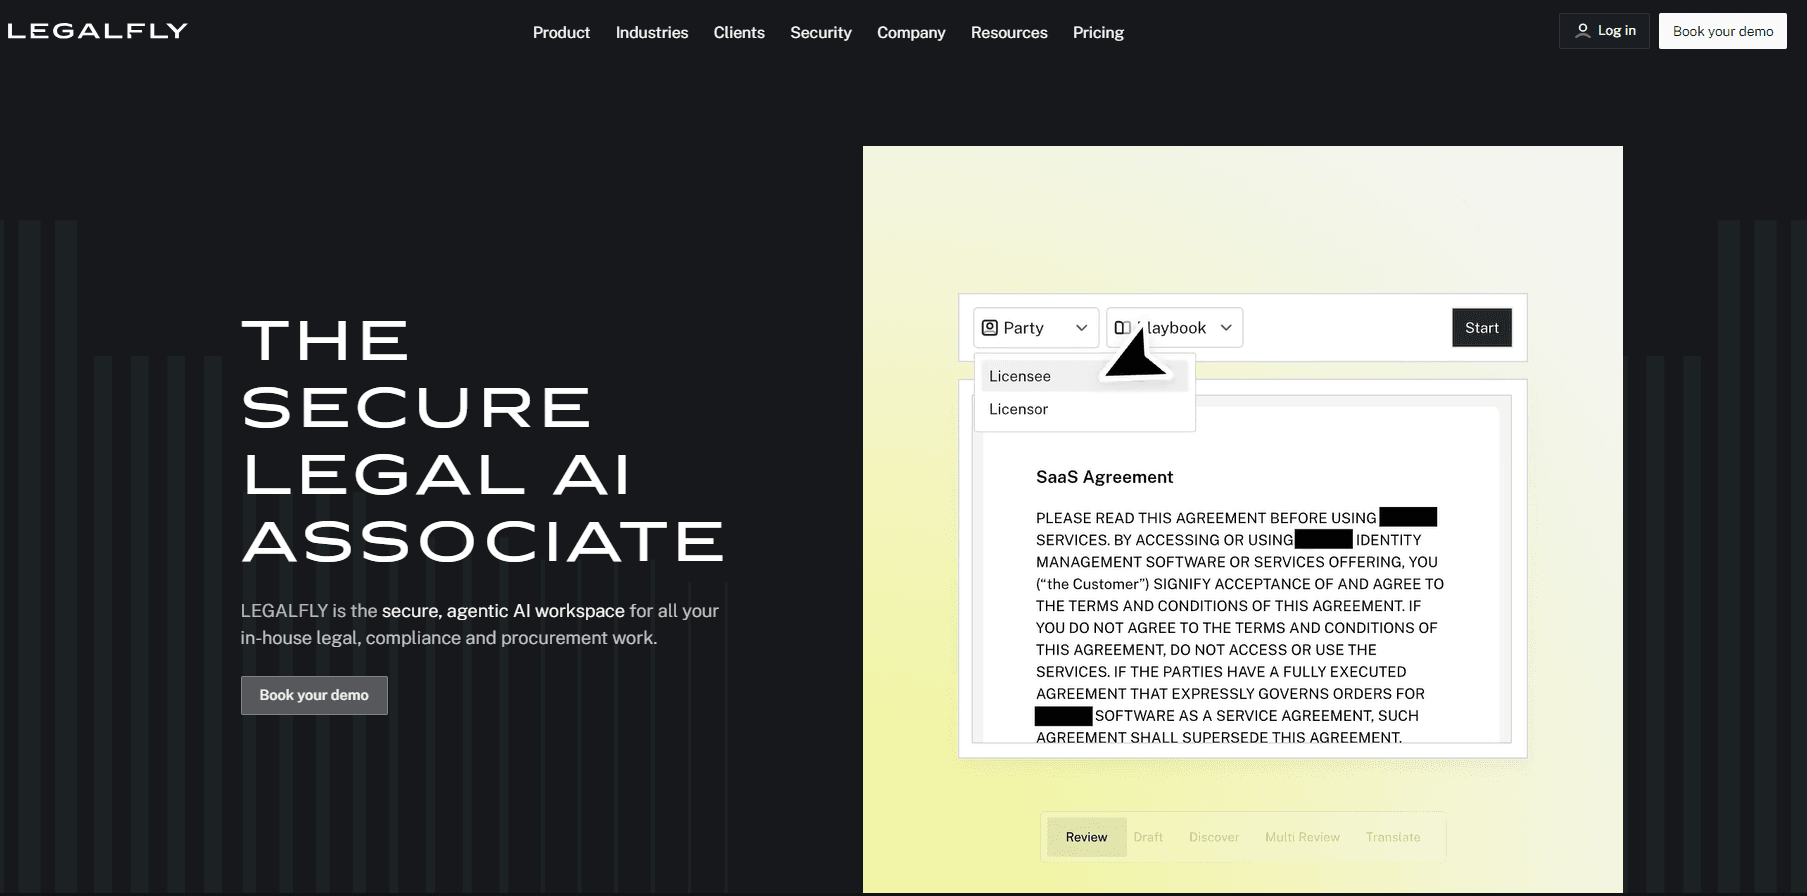Open the Company menu
The width and height of the screenshot is (1807, 896).
click(x=911, y=32)
